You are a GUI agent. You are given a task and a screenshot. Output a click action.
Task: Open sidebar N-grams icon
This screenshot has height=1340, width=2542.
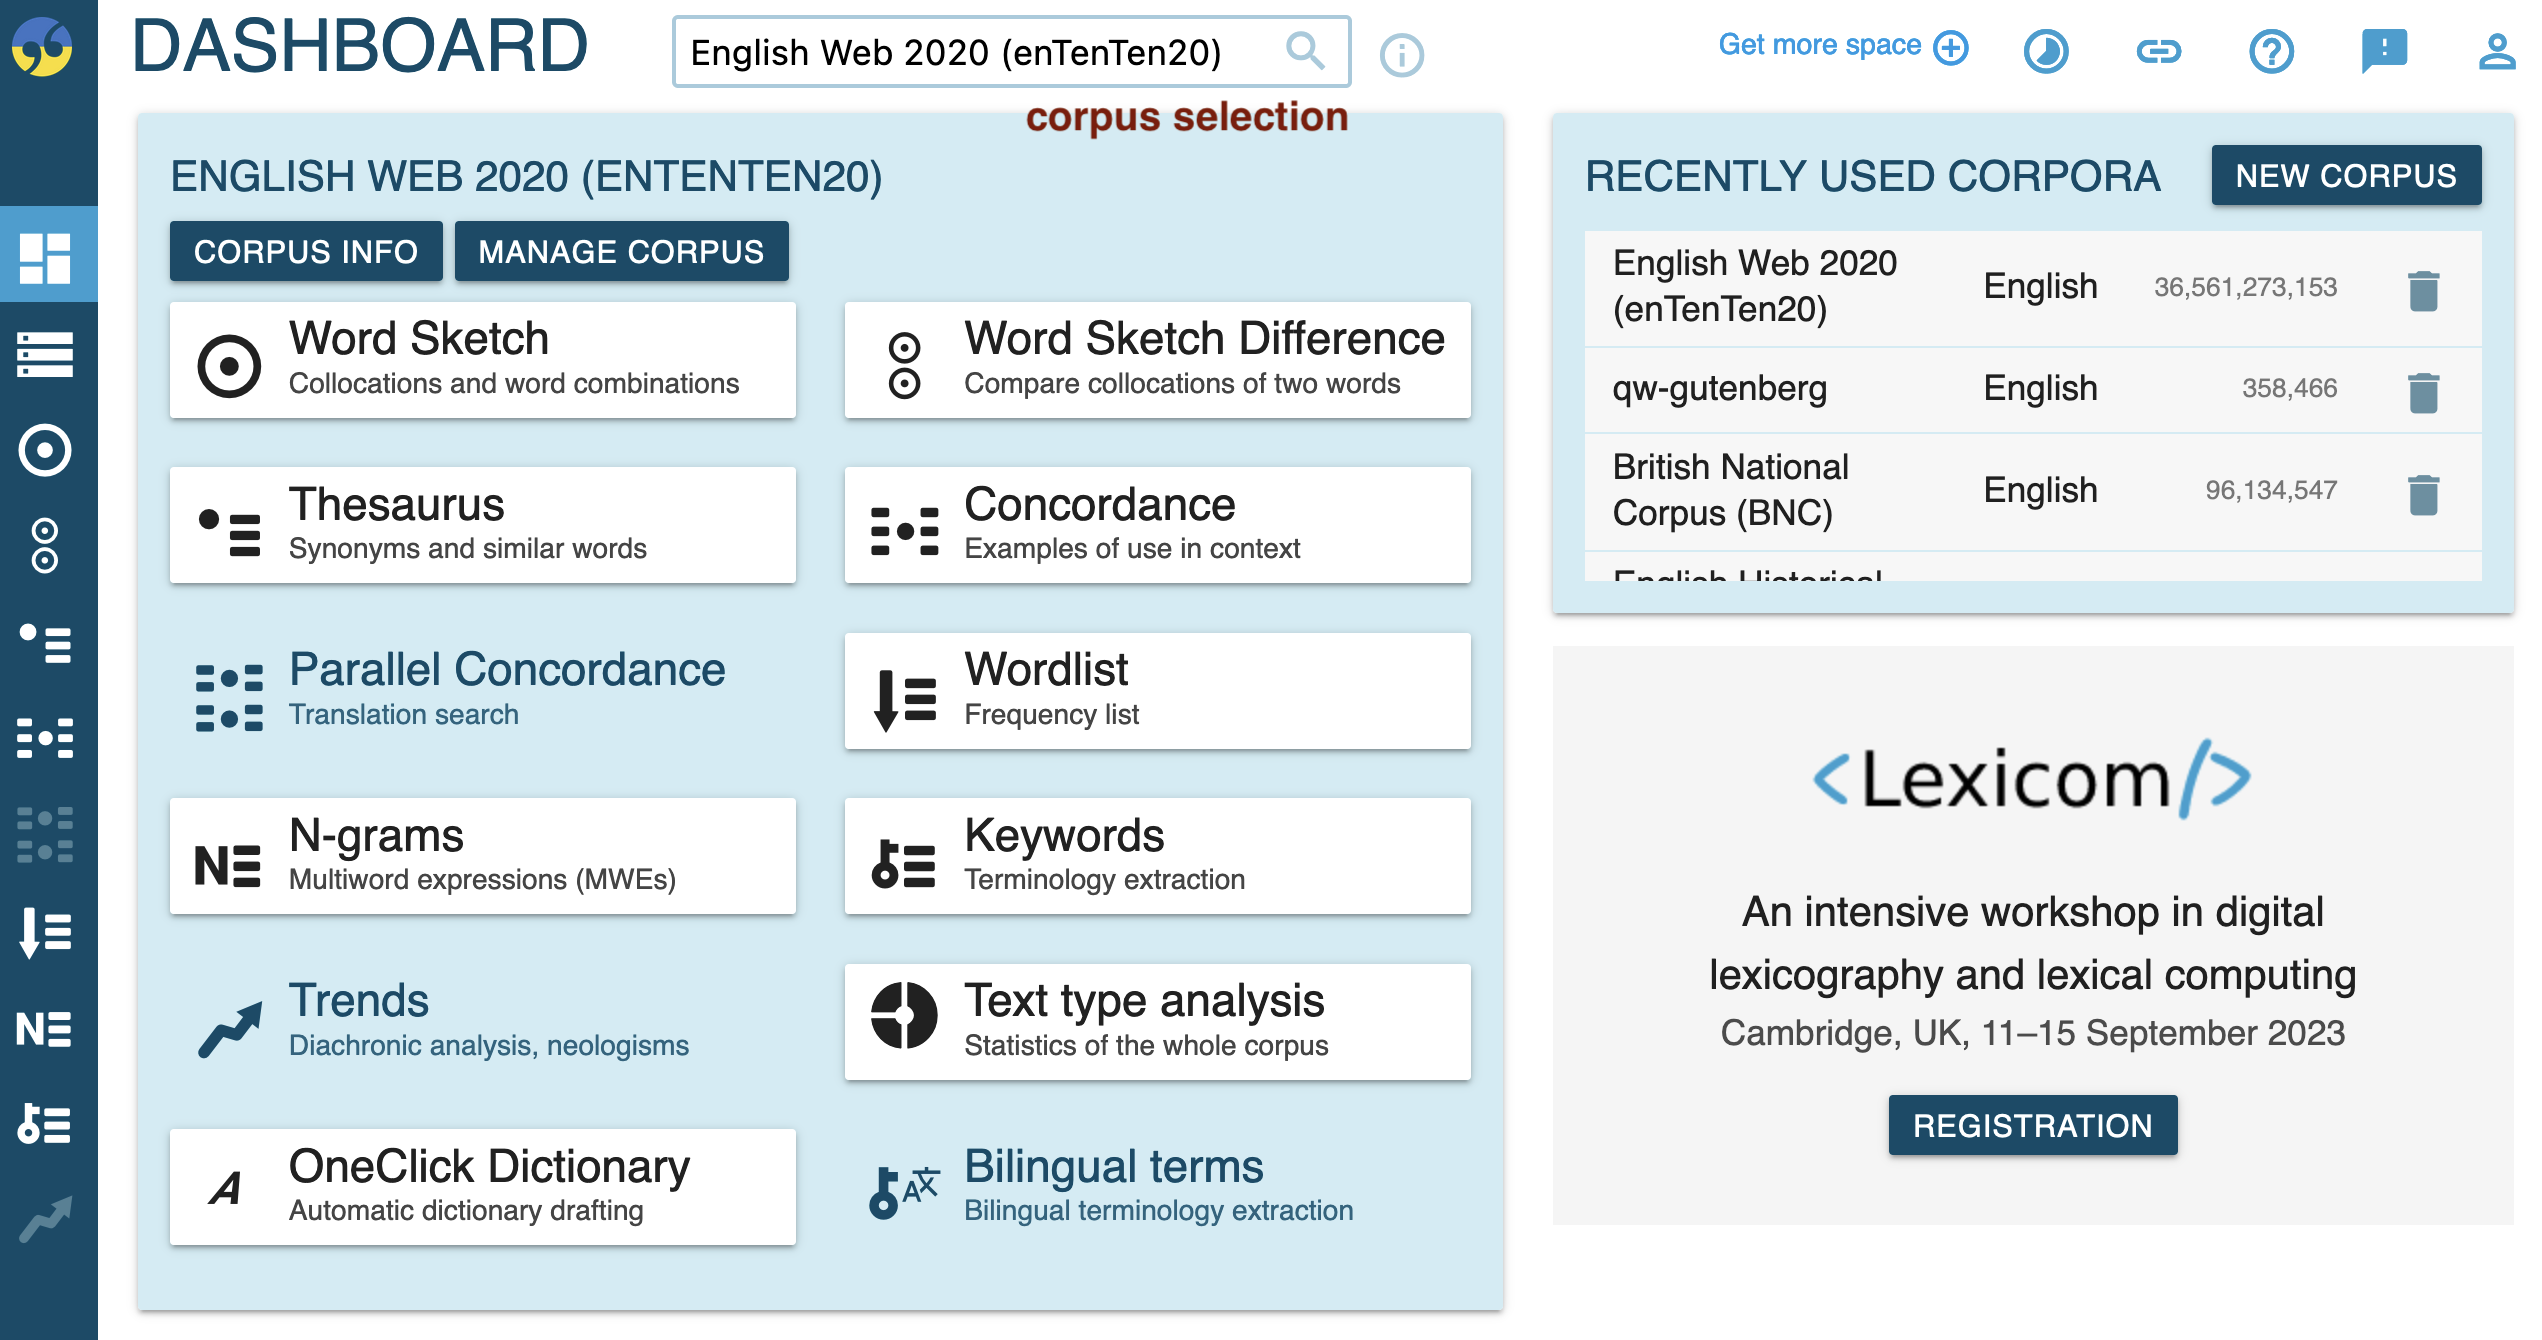coord(45,1028)
